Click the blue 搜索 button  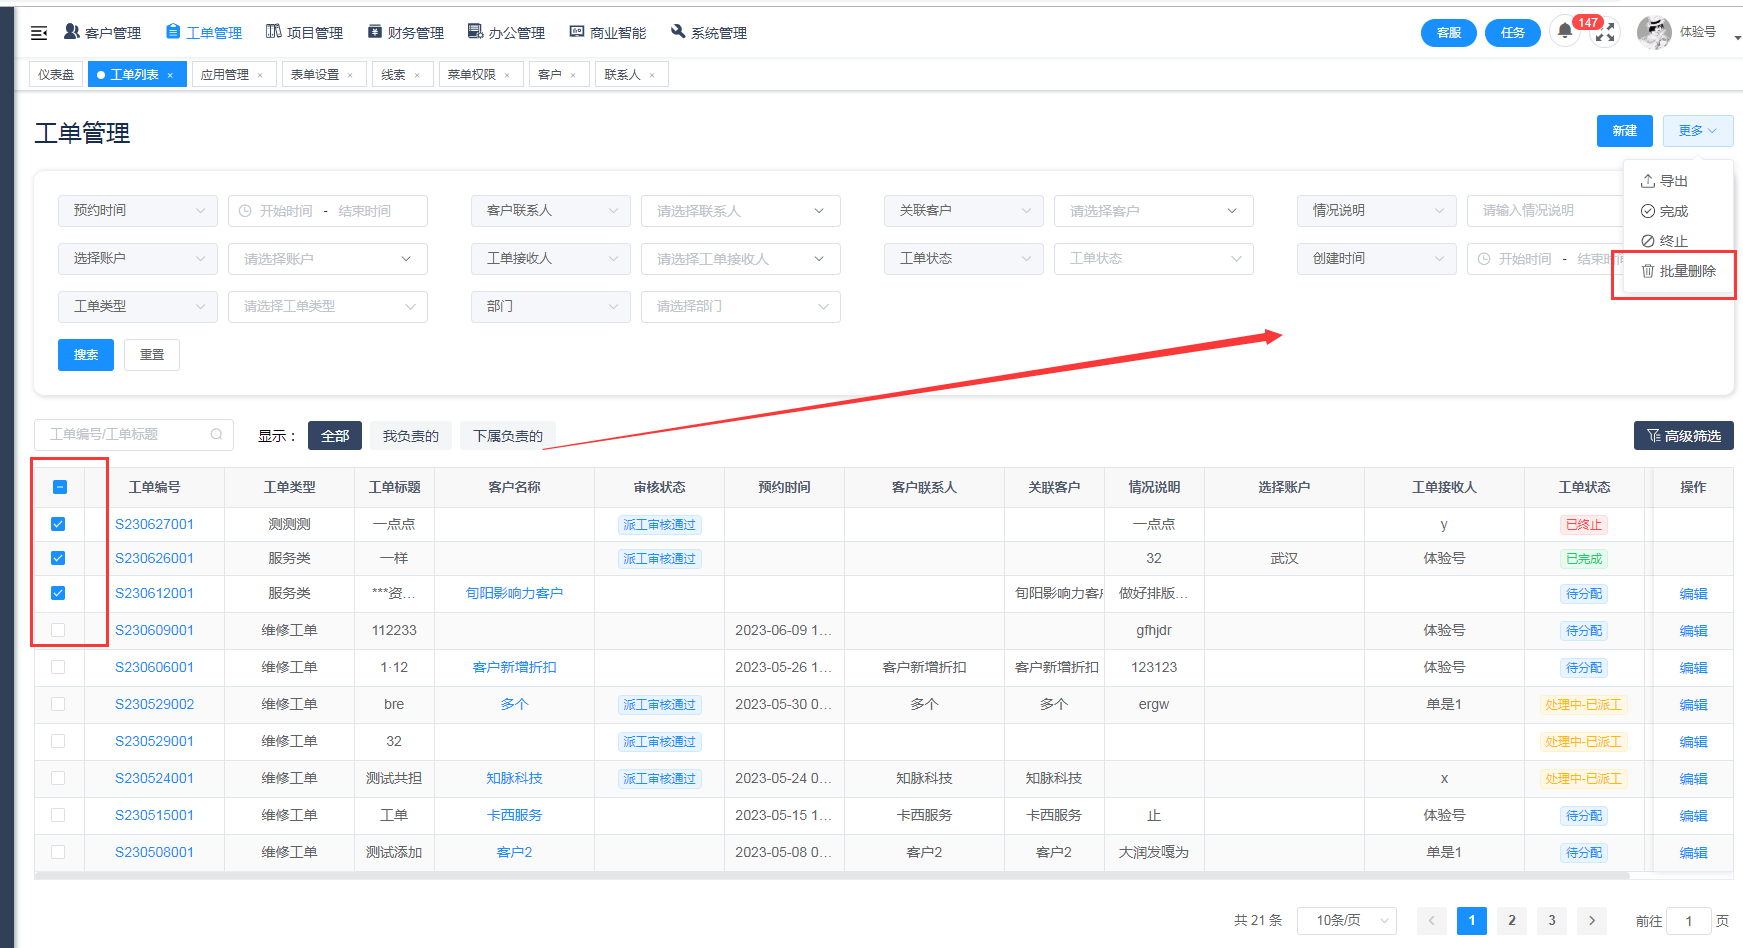86,355
